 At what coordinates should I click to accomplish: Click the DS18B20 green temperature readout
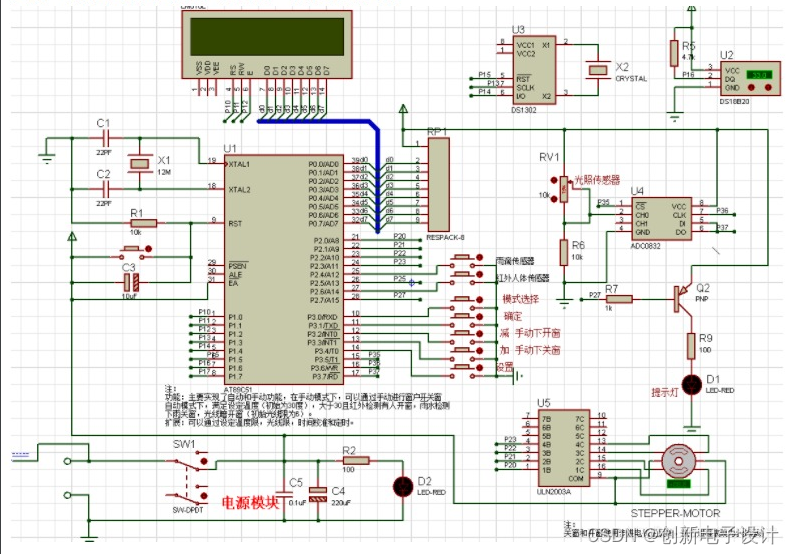point(759,74)
